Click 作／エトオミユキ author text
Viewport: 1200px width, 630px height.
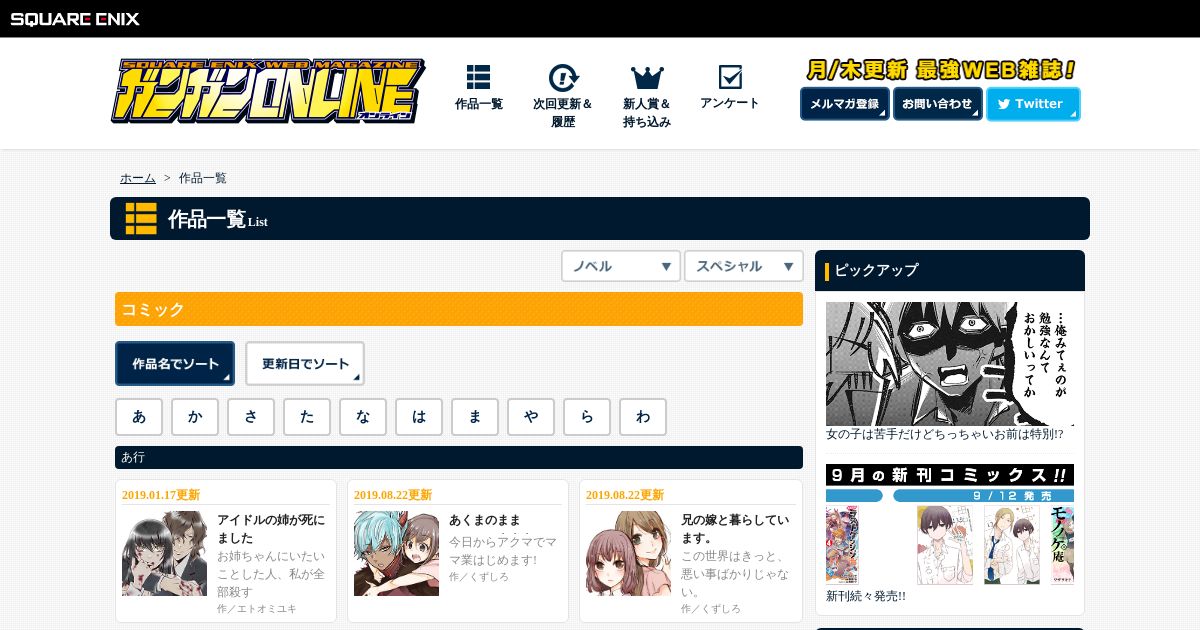[x=257, y=608]
